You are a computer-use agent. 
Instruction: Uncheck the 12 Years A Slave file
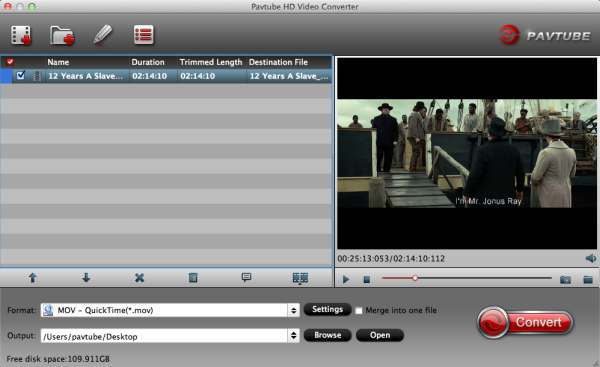[x=21, y=75]
